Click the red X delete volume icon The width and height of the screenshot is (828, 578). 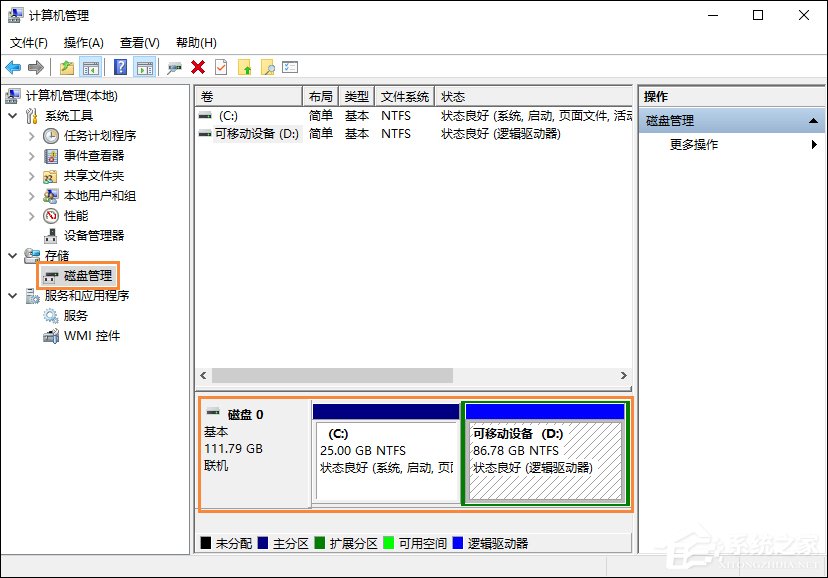coord(199,67)
